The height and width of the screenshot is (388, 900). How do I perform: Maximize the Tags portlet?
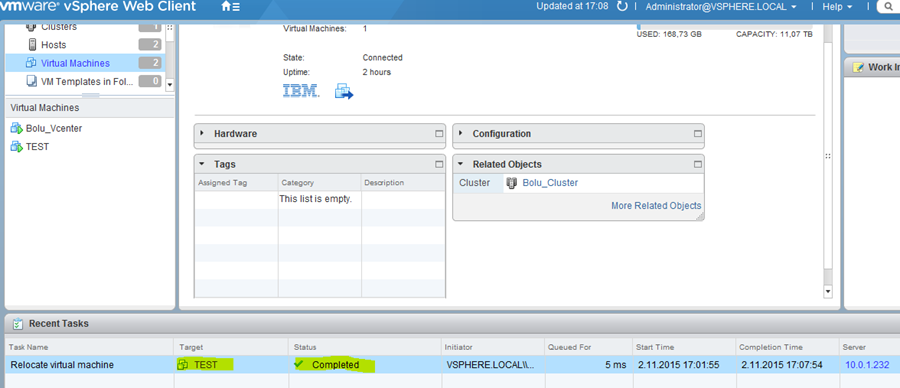click(439, 164)
